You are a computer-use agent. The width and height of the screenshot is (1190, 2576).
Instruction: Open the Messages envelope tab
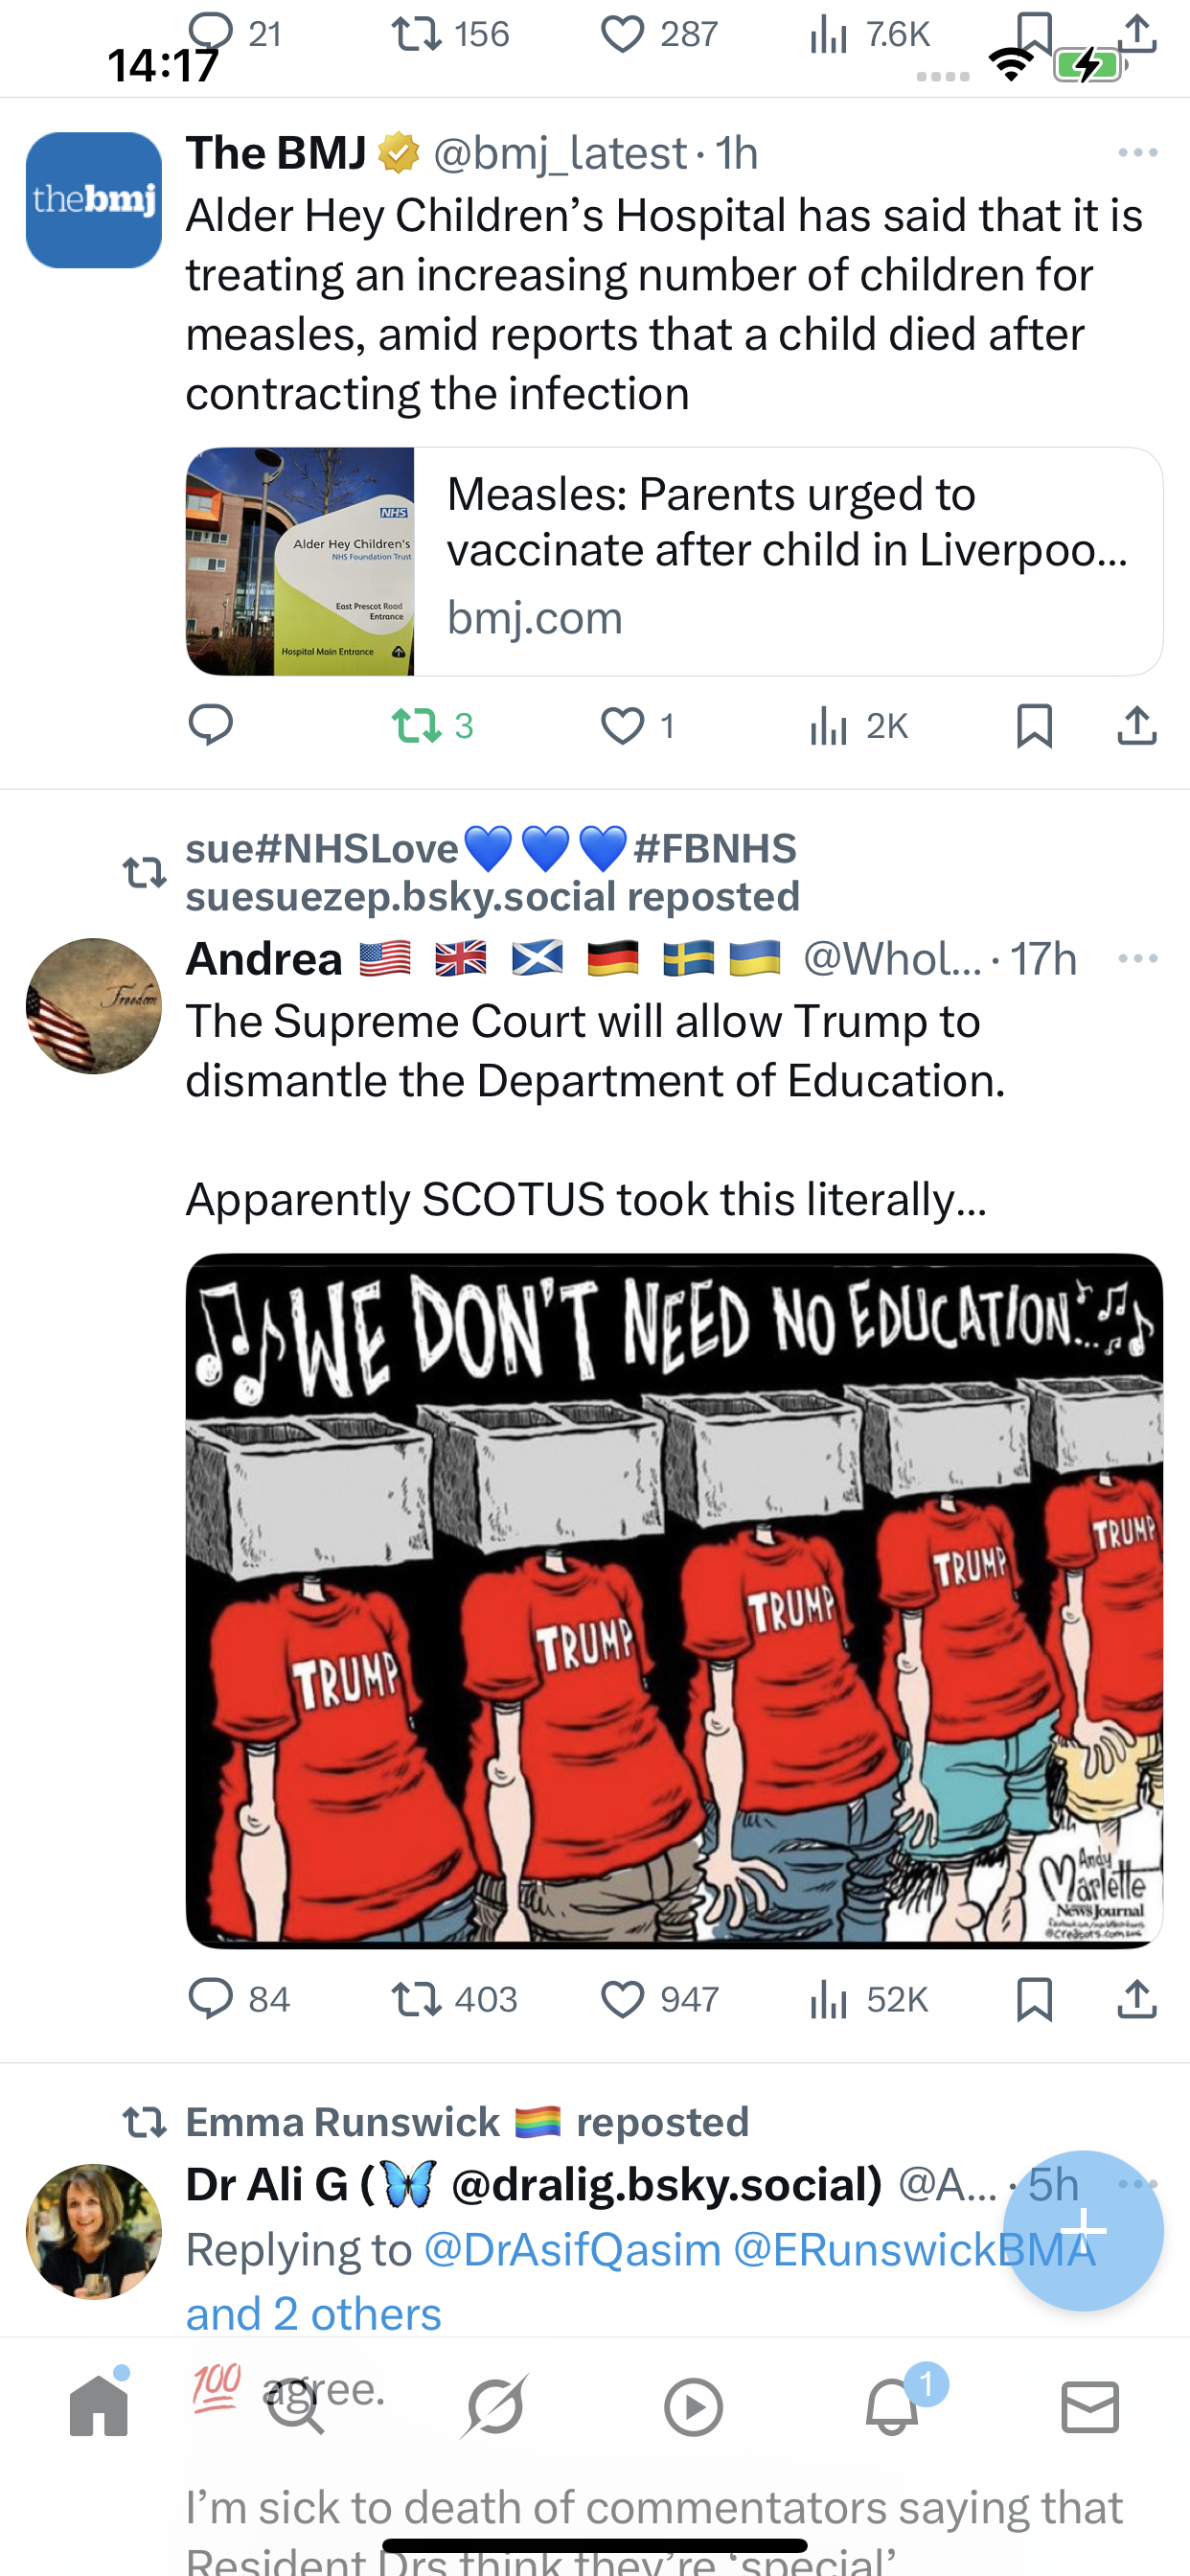1090,2406
